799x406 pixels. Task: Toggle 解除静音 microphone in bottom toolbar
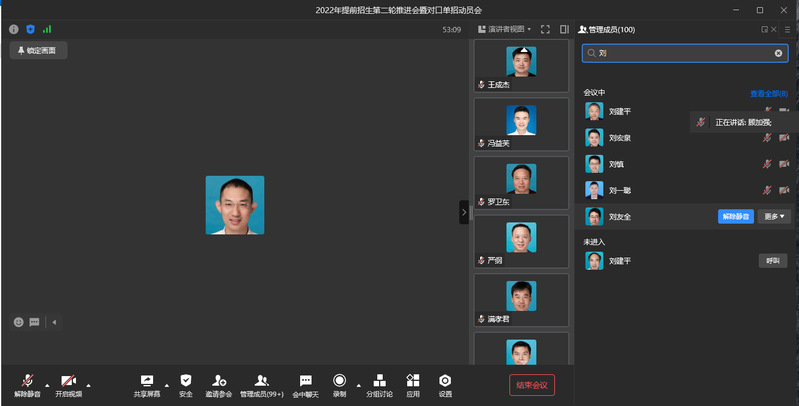[x=27, y=381]
